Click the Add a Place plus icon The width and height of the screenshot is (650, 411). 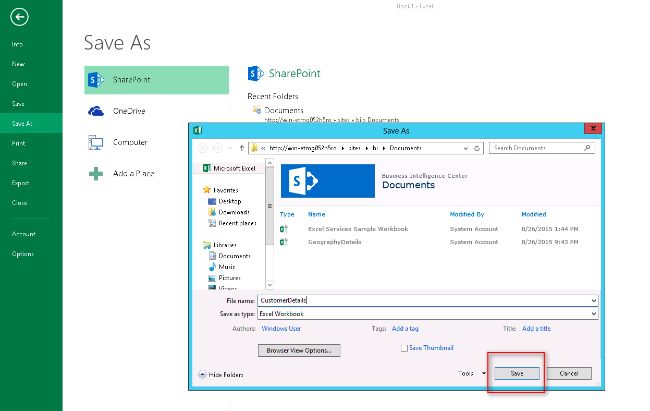[x=96, y=173]
